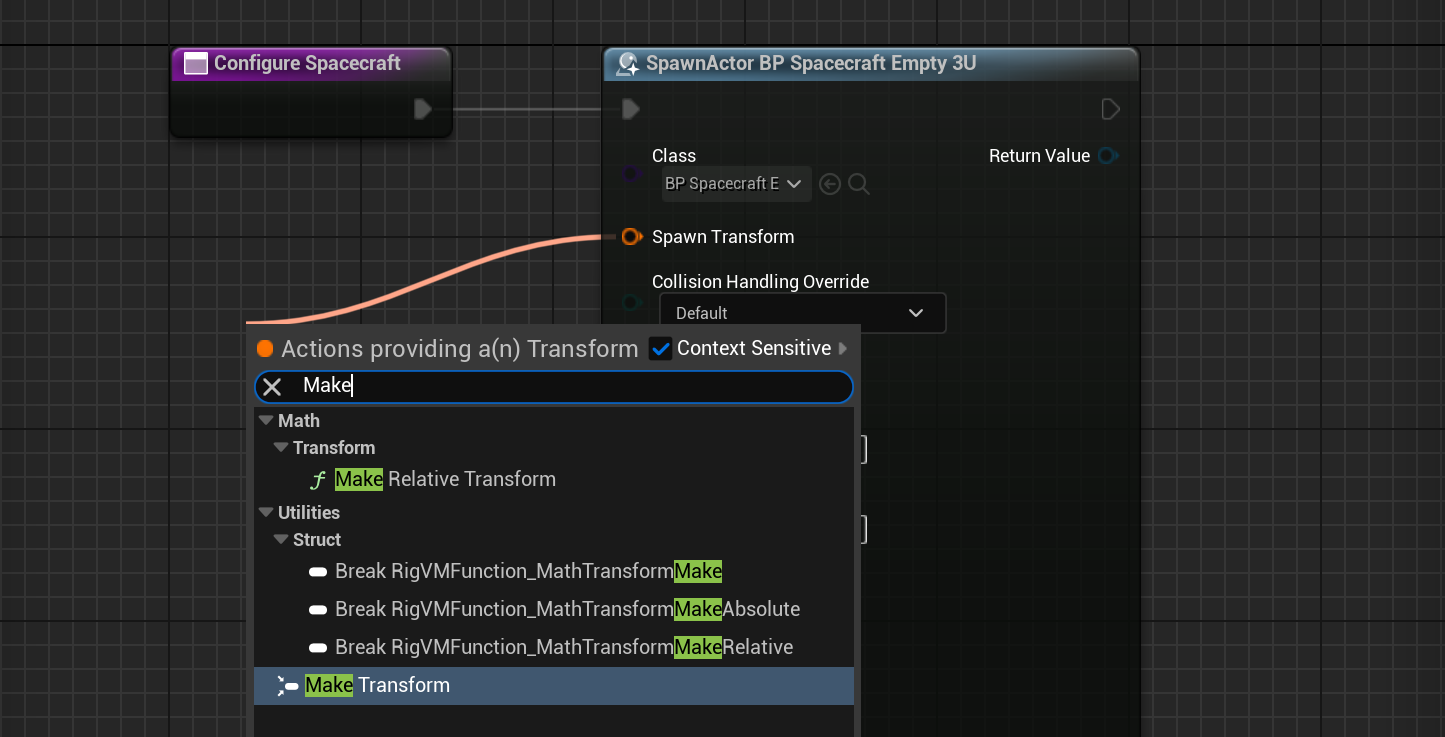
Task: Click the Spawn Transform input pin
Action: (x=631, y=237)
